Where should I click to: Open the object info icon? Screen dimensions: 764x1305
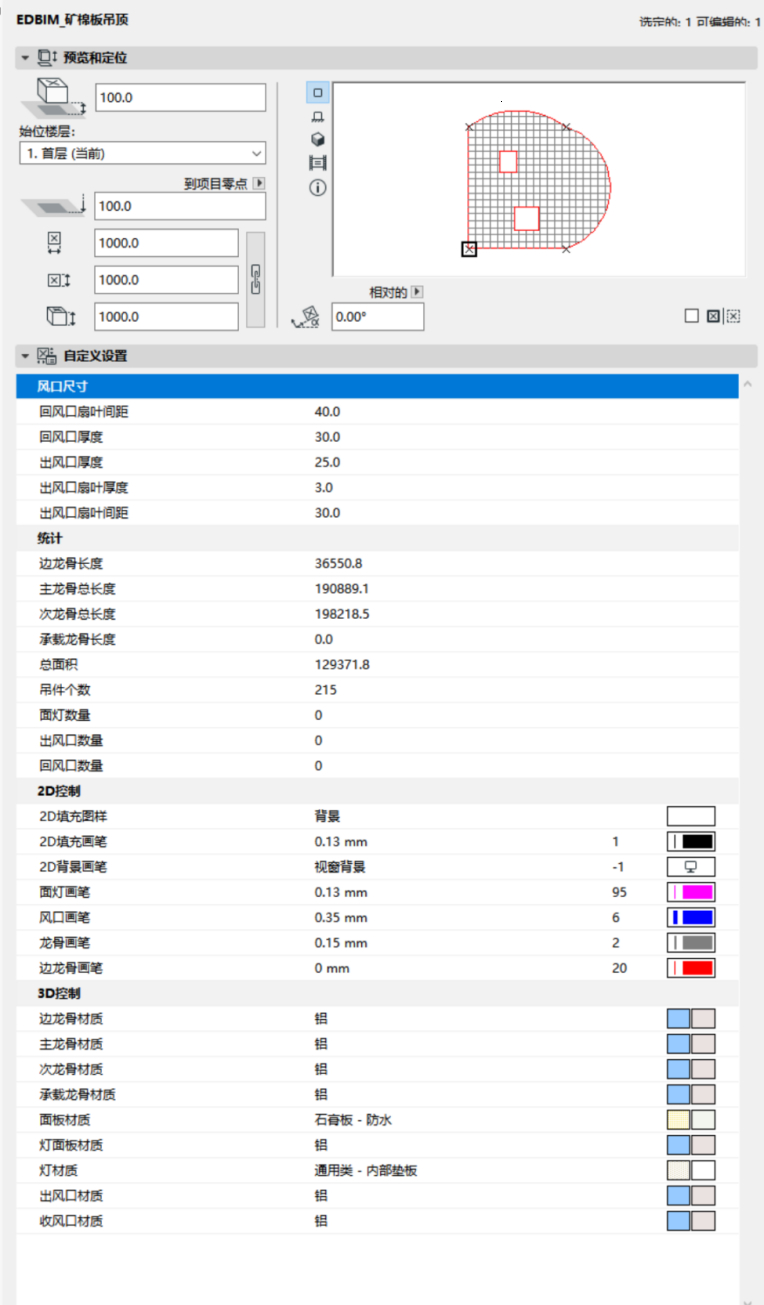coord(318,187)
